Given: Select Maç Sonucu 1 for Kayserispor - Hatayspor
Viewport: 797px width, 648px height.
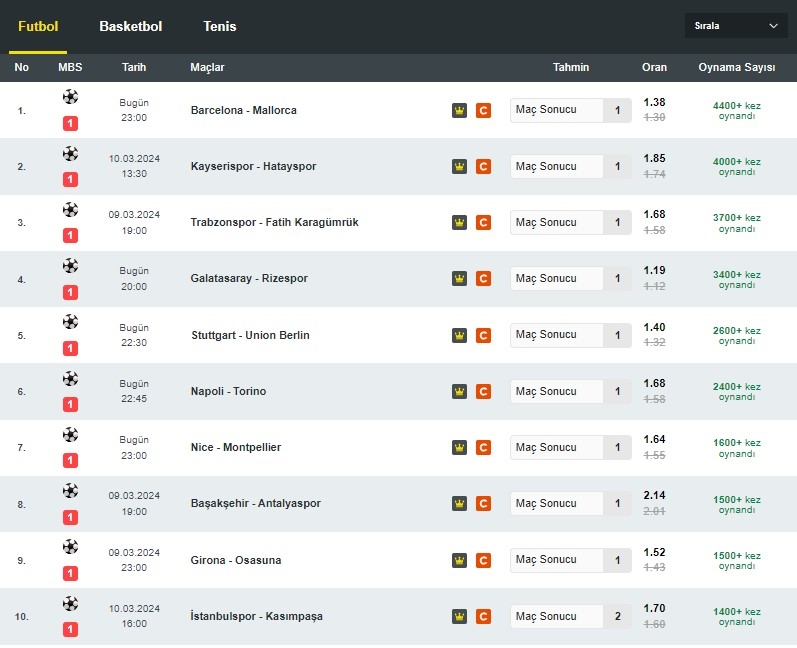Looking at the screenshot, I should (x=570, y=166).
